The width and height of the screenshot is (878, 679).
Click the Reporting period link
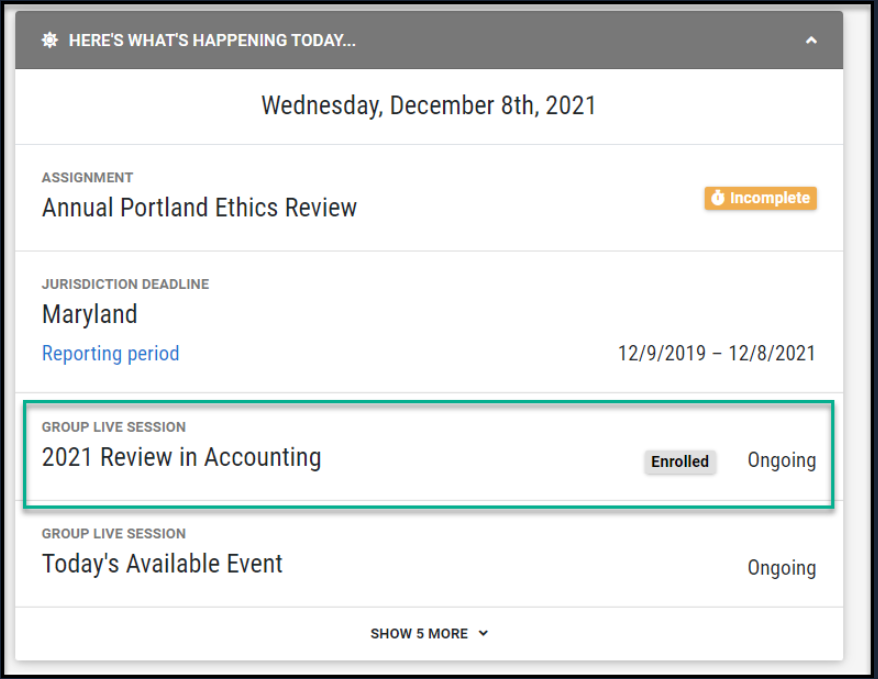point(110,353)
